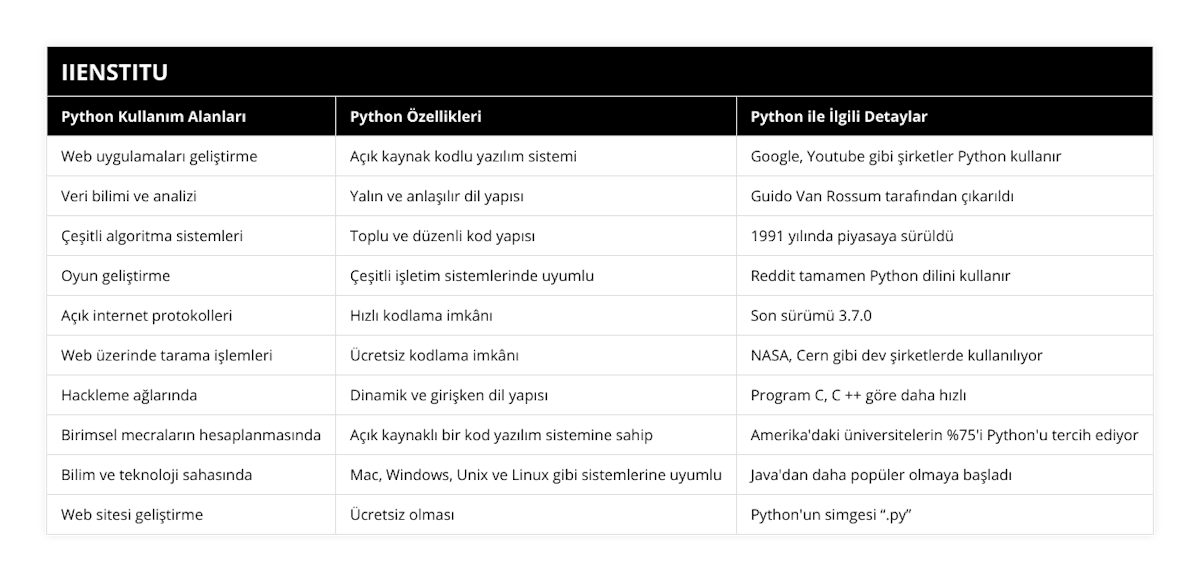Click the IIENSTITU title header
1200x581 pixels.
tap(115, 72)
